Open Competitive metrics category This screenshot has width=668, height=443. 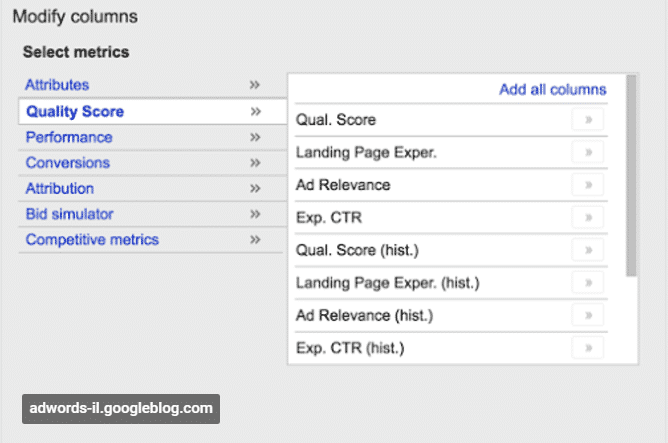click(x=92, y=239)
